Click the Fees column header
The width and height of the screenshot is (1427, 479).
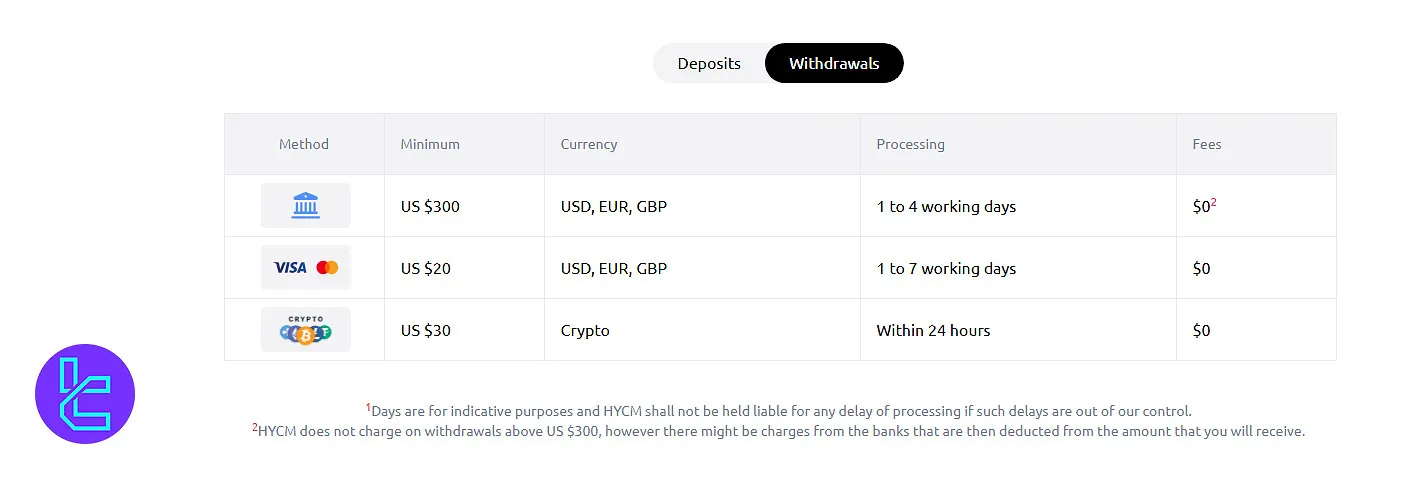tap(1207, 144)
